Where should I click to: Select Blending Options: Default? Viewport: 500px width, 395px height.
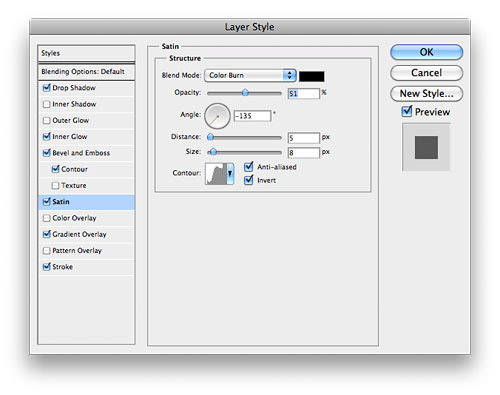86,72
